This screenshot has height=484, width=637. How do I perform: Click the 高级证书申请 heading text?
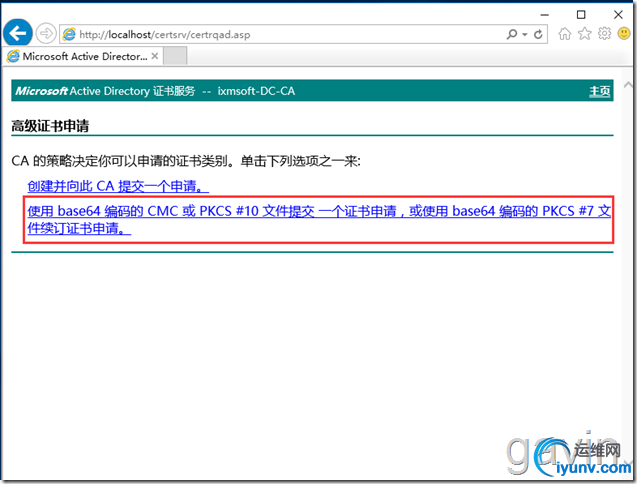tap(50, 126)
